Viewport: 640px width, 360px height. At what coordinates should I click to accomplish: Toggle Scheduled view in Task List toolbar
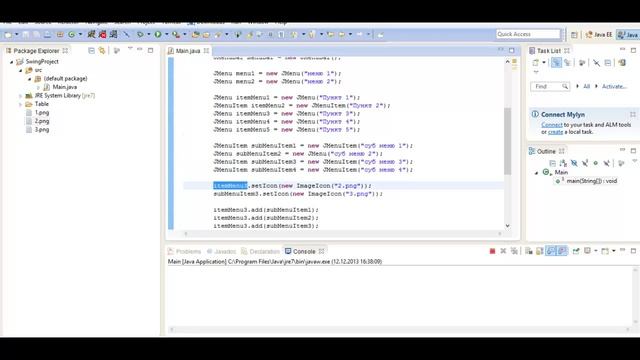[x=567, y=63]
